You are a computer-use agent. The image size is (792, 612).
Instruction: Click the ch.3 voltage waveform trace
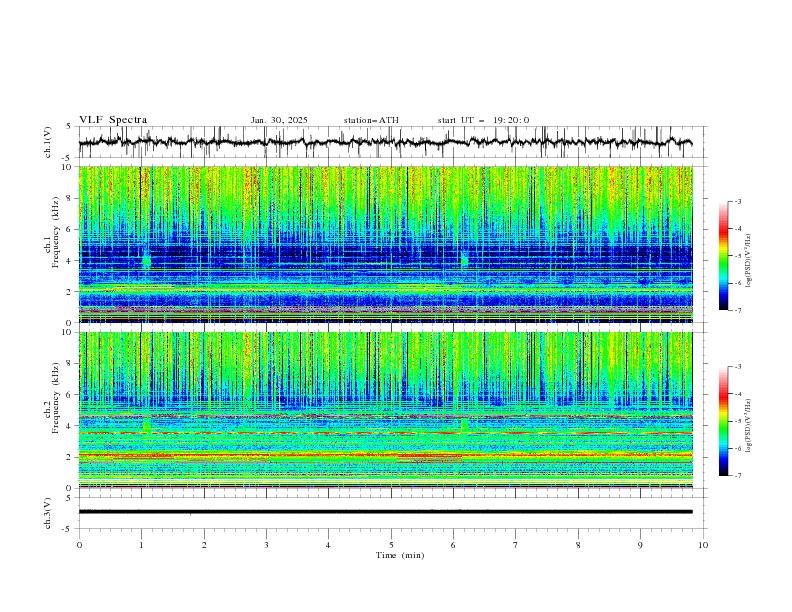tap(385, 512)
